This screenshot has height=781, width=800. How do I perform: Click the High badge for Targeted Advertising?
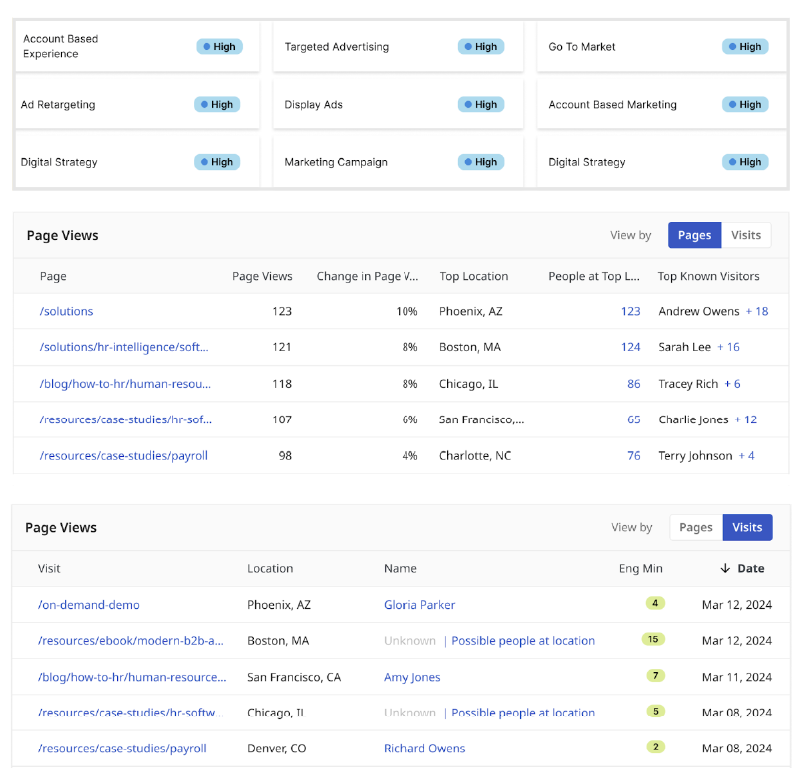click(x=481, y=47)
